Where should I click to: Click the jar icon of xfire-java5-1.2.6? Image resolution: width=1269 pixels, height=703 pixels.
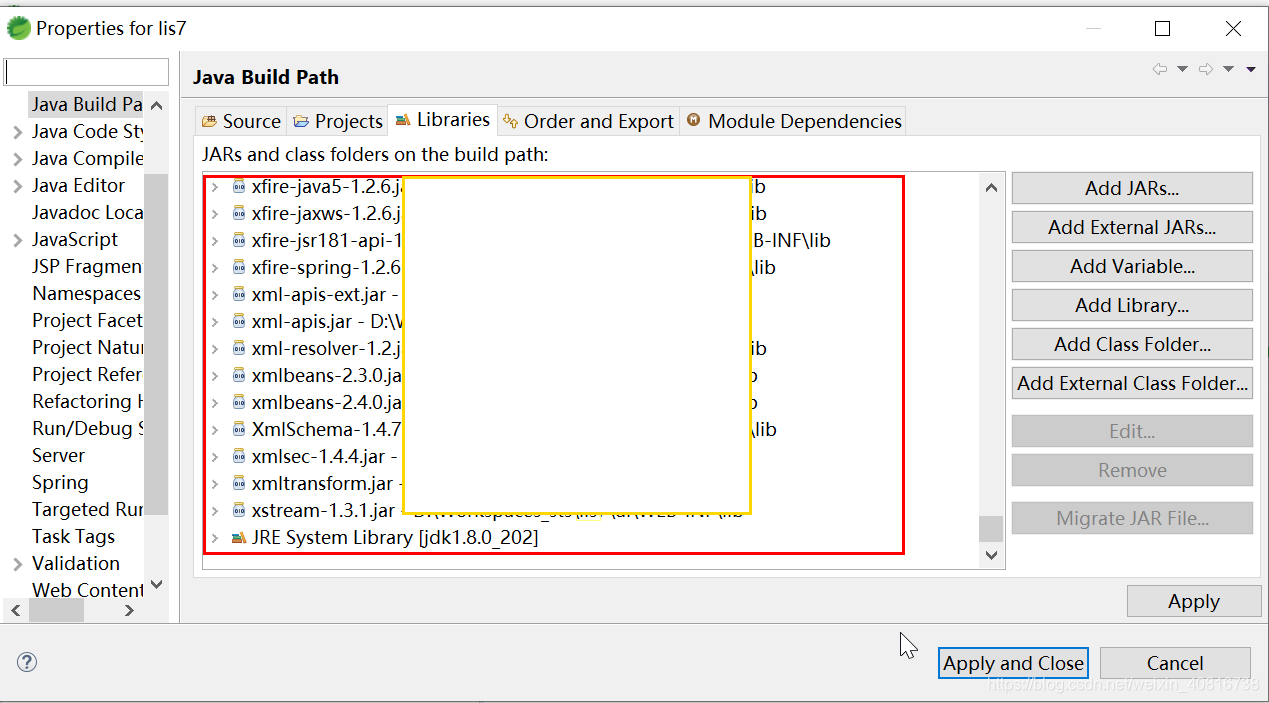coord(239,186)
